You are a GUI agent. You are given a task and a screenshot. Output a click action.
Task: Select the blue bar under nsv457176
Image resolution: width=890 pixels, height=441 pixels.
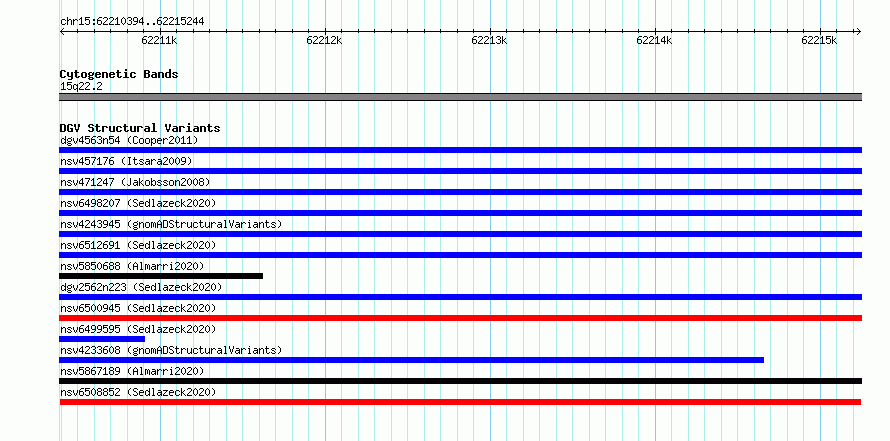click(460, 171)
